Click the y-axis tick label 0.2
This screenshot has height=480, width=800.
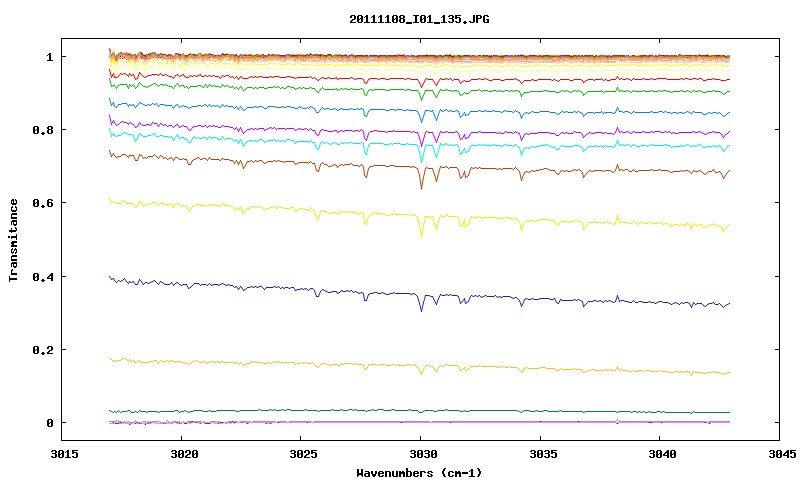(43, 350)
